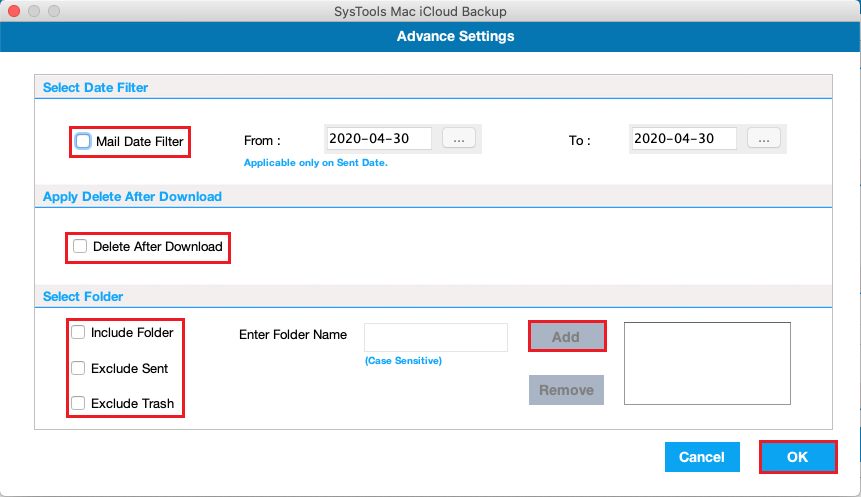Click inside the empty folder list box

707,363
